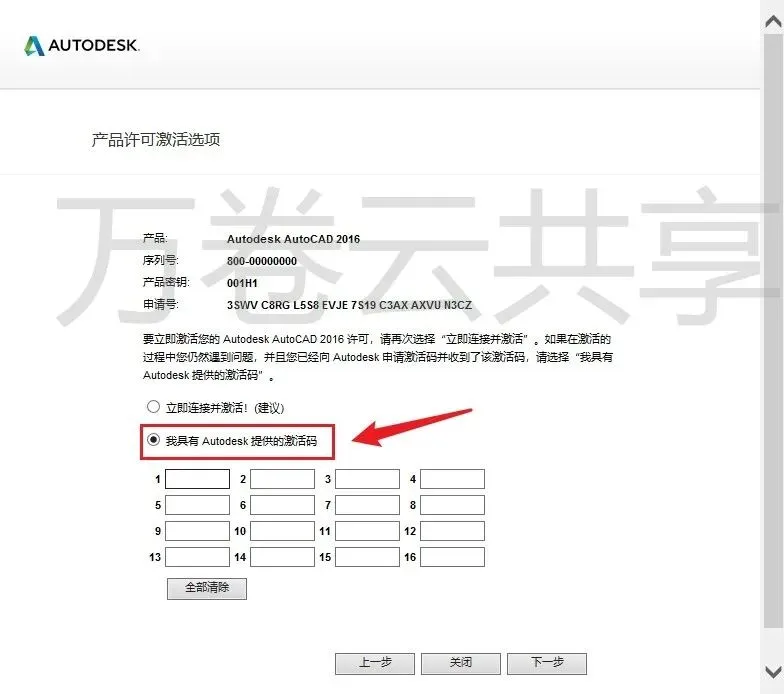Click the 产品许可激活选项 heading
Screen dimensions: 784x694
tap(156, 140)
